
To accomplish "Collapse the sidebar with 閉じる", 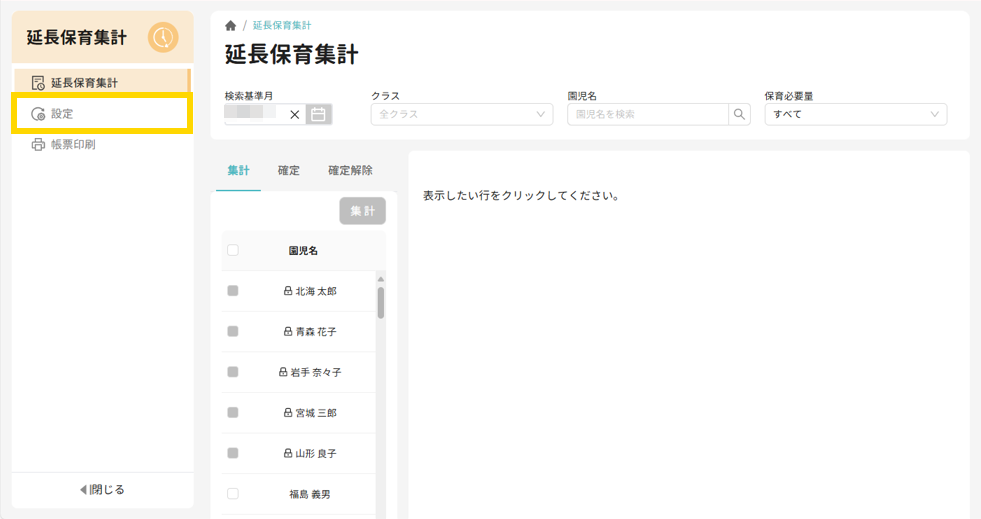I will 102,489.
